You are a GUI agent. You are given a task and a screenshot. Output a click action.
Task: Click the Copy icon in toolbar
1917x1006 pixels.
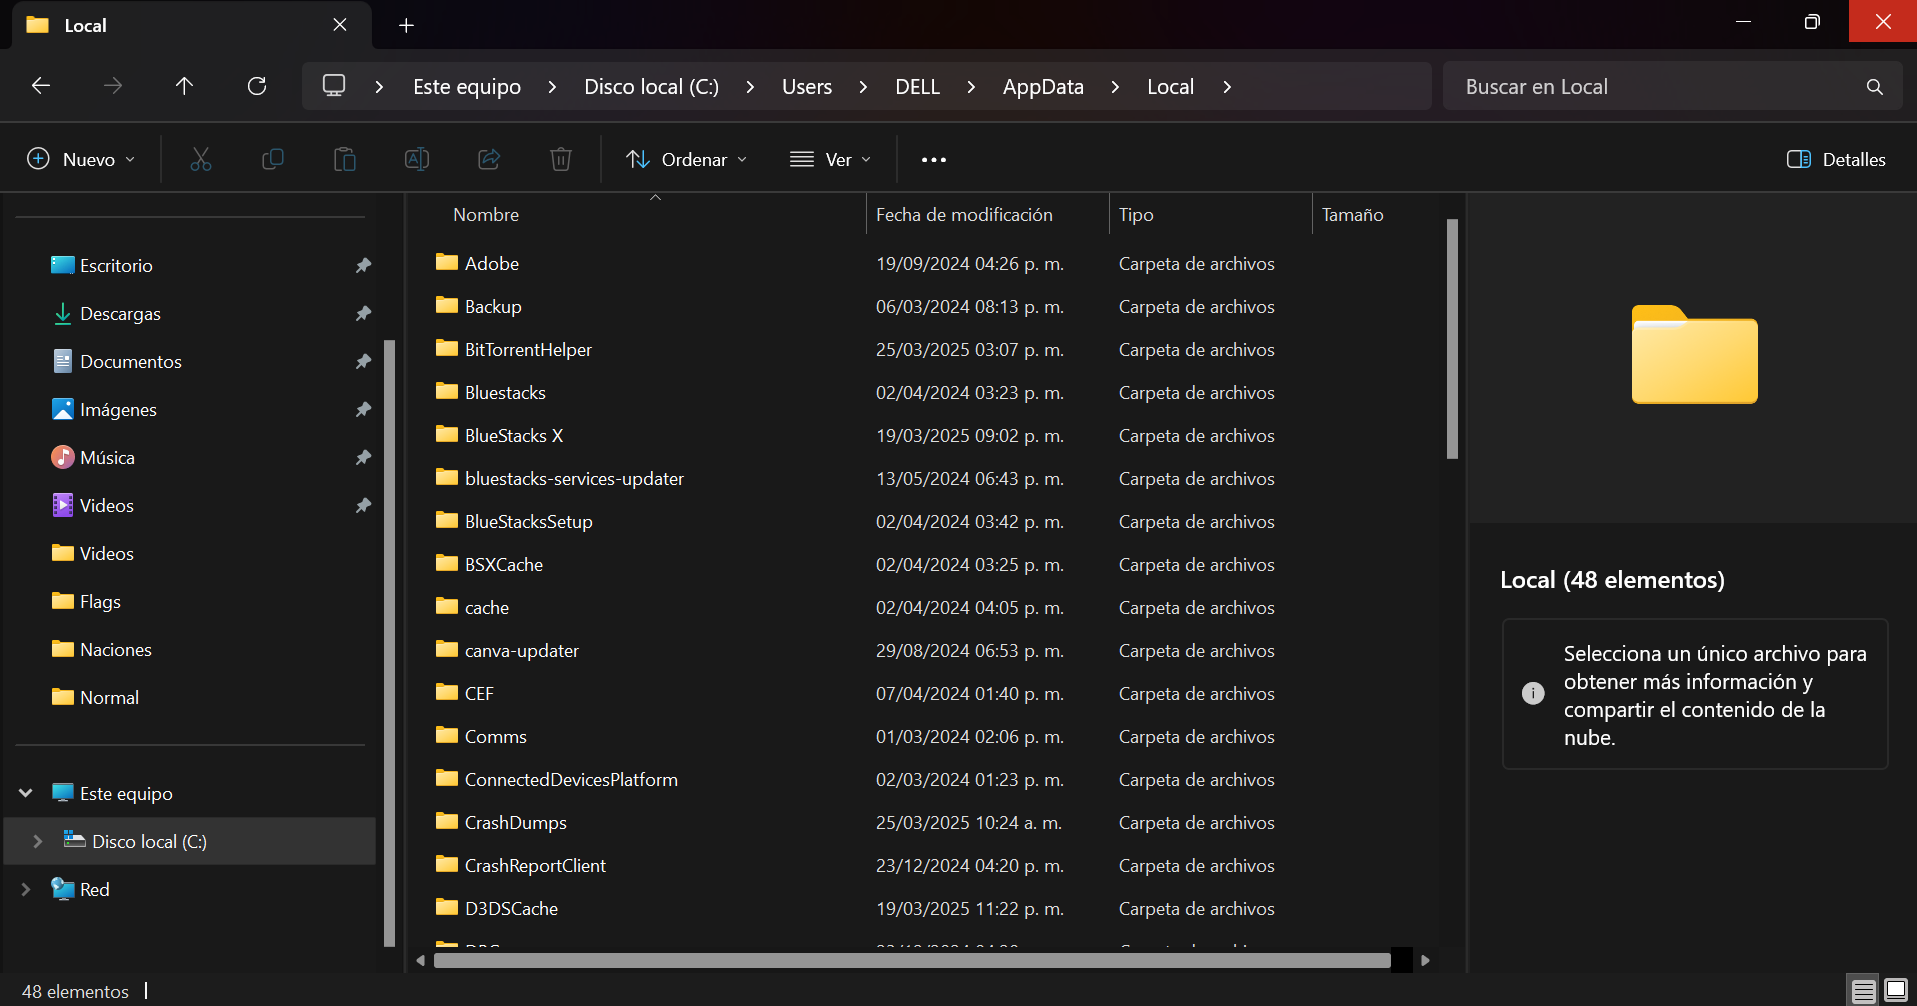click(x=273, y=159)
